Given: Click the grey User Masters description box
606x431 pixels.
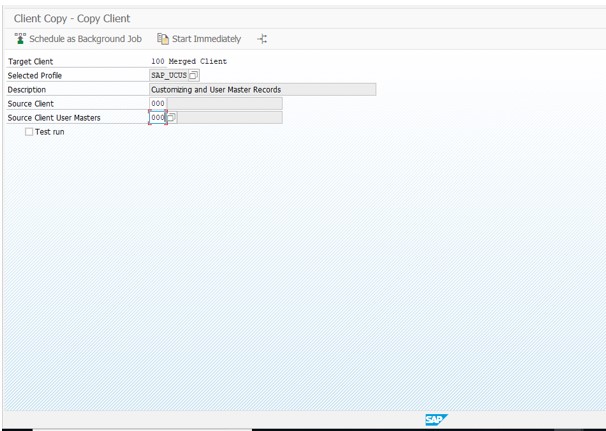Looking at the screenshot, I should (x=230, y=118).
